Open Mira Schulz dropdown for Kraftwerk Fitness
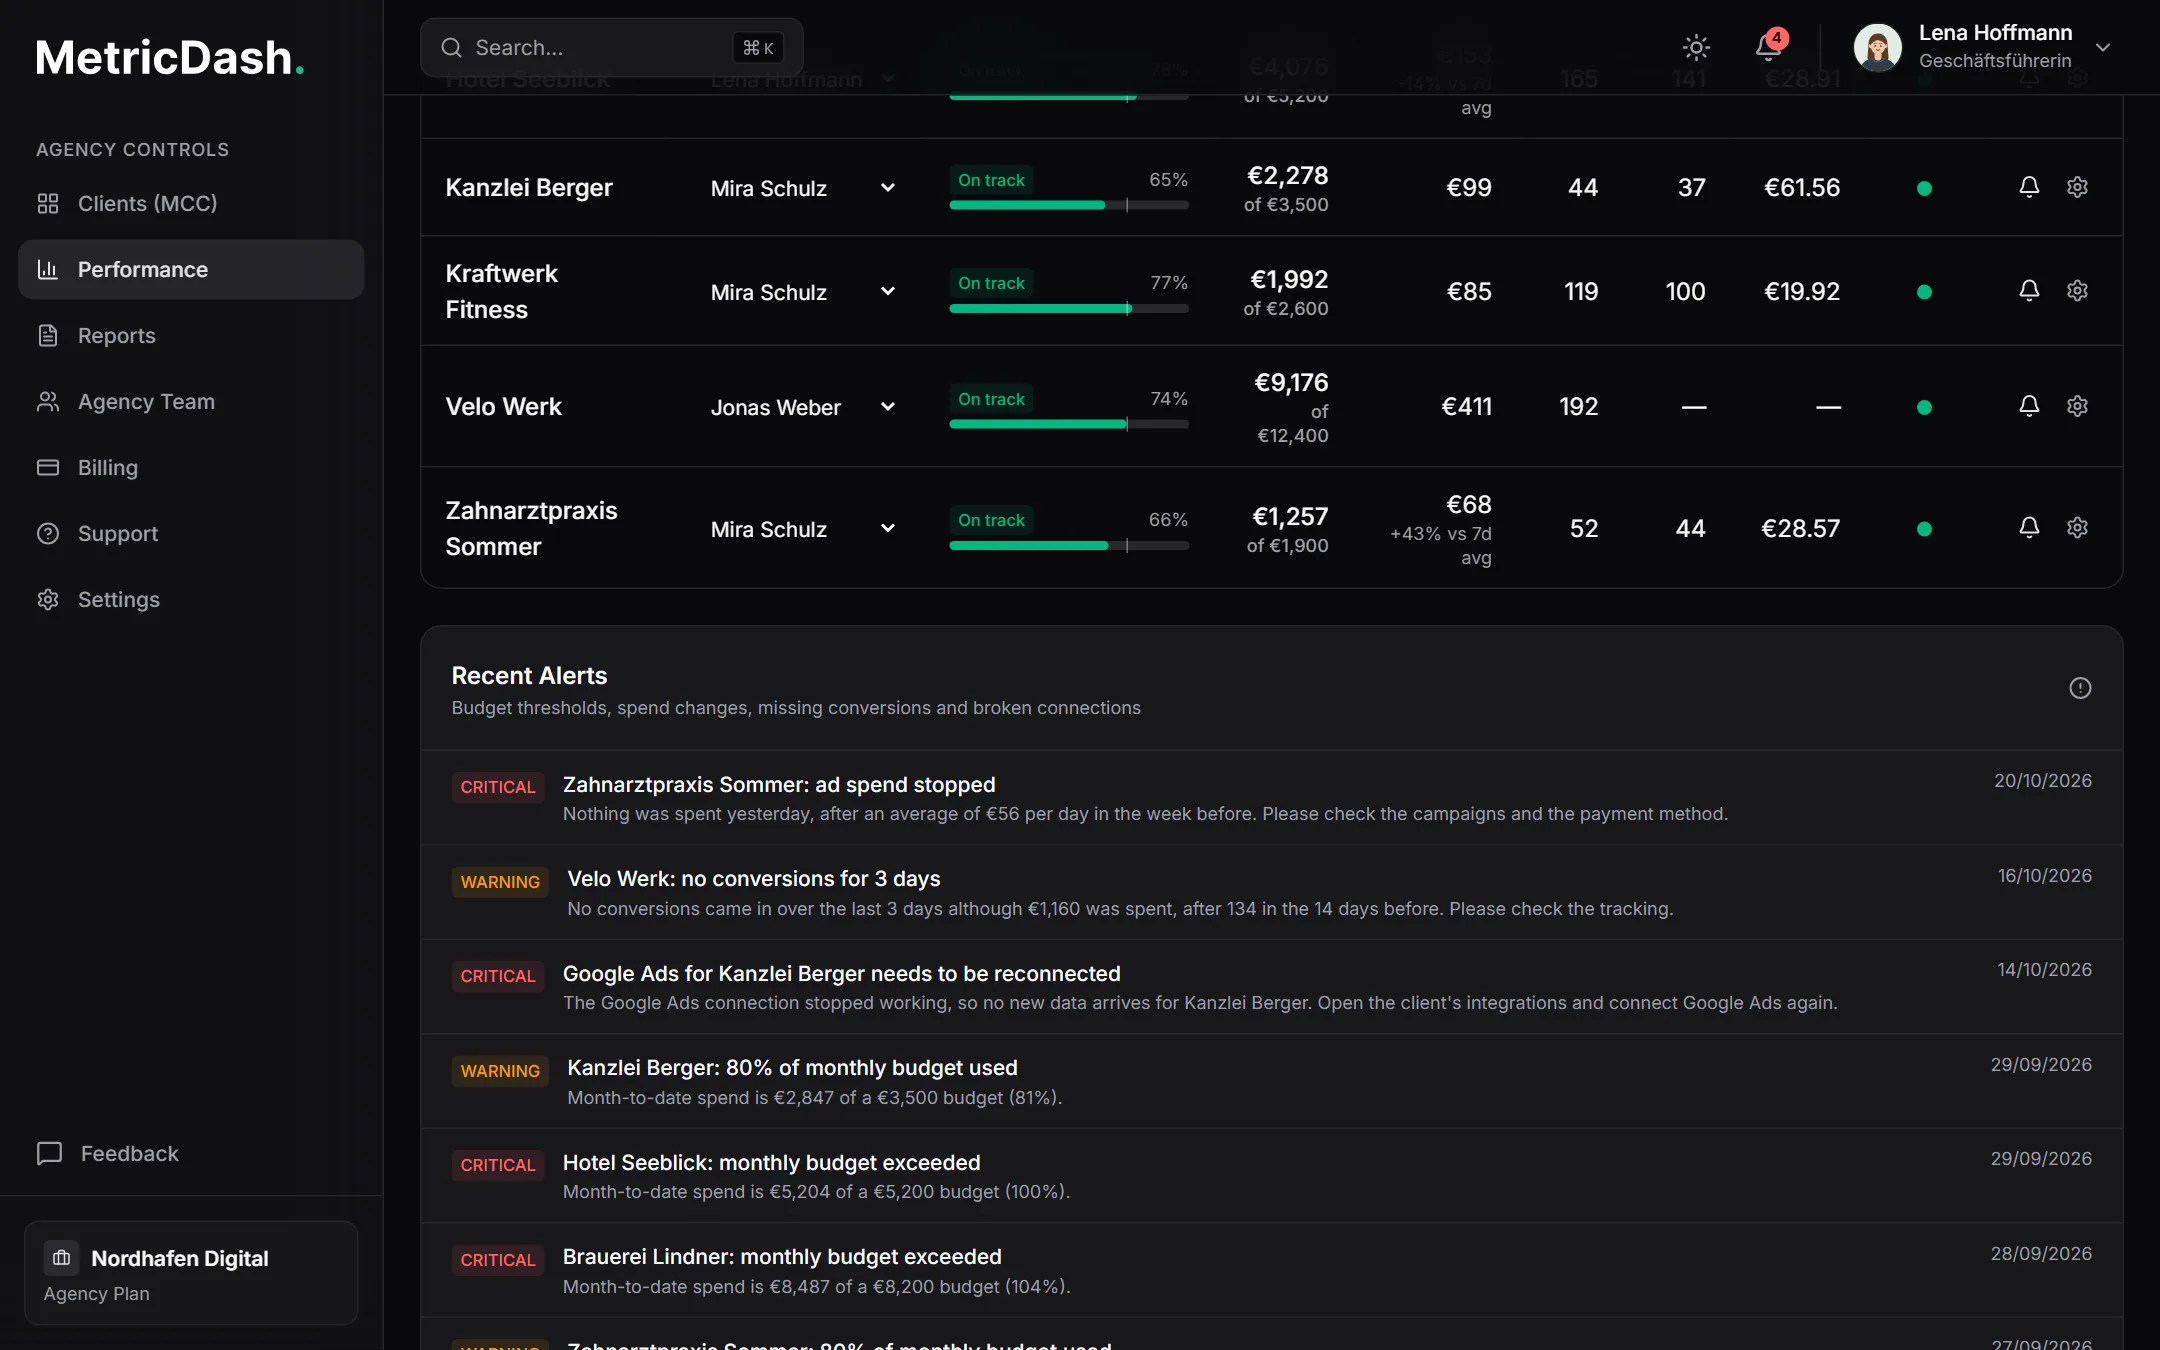The height and width of the screenshot is (1350, 2160). (x=803, y=292)
